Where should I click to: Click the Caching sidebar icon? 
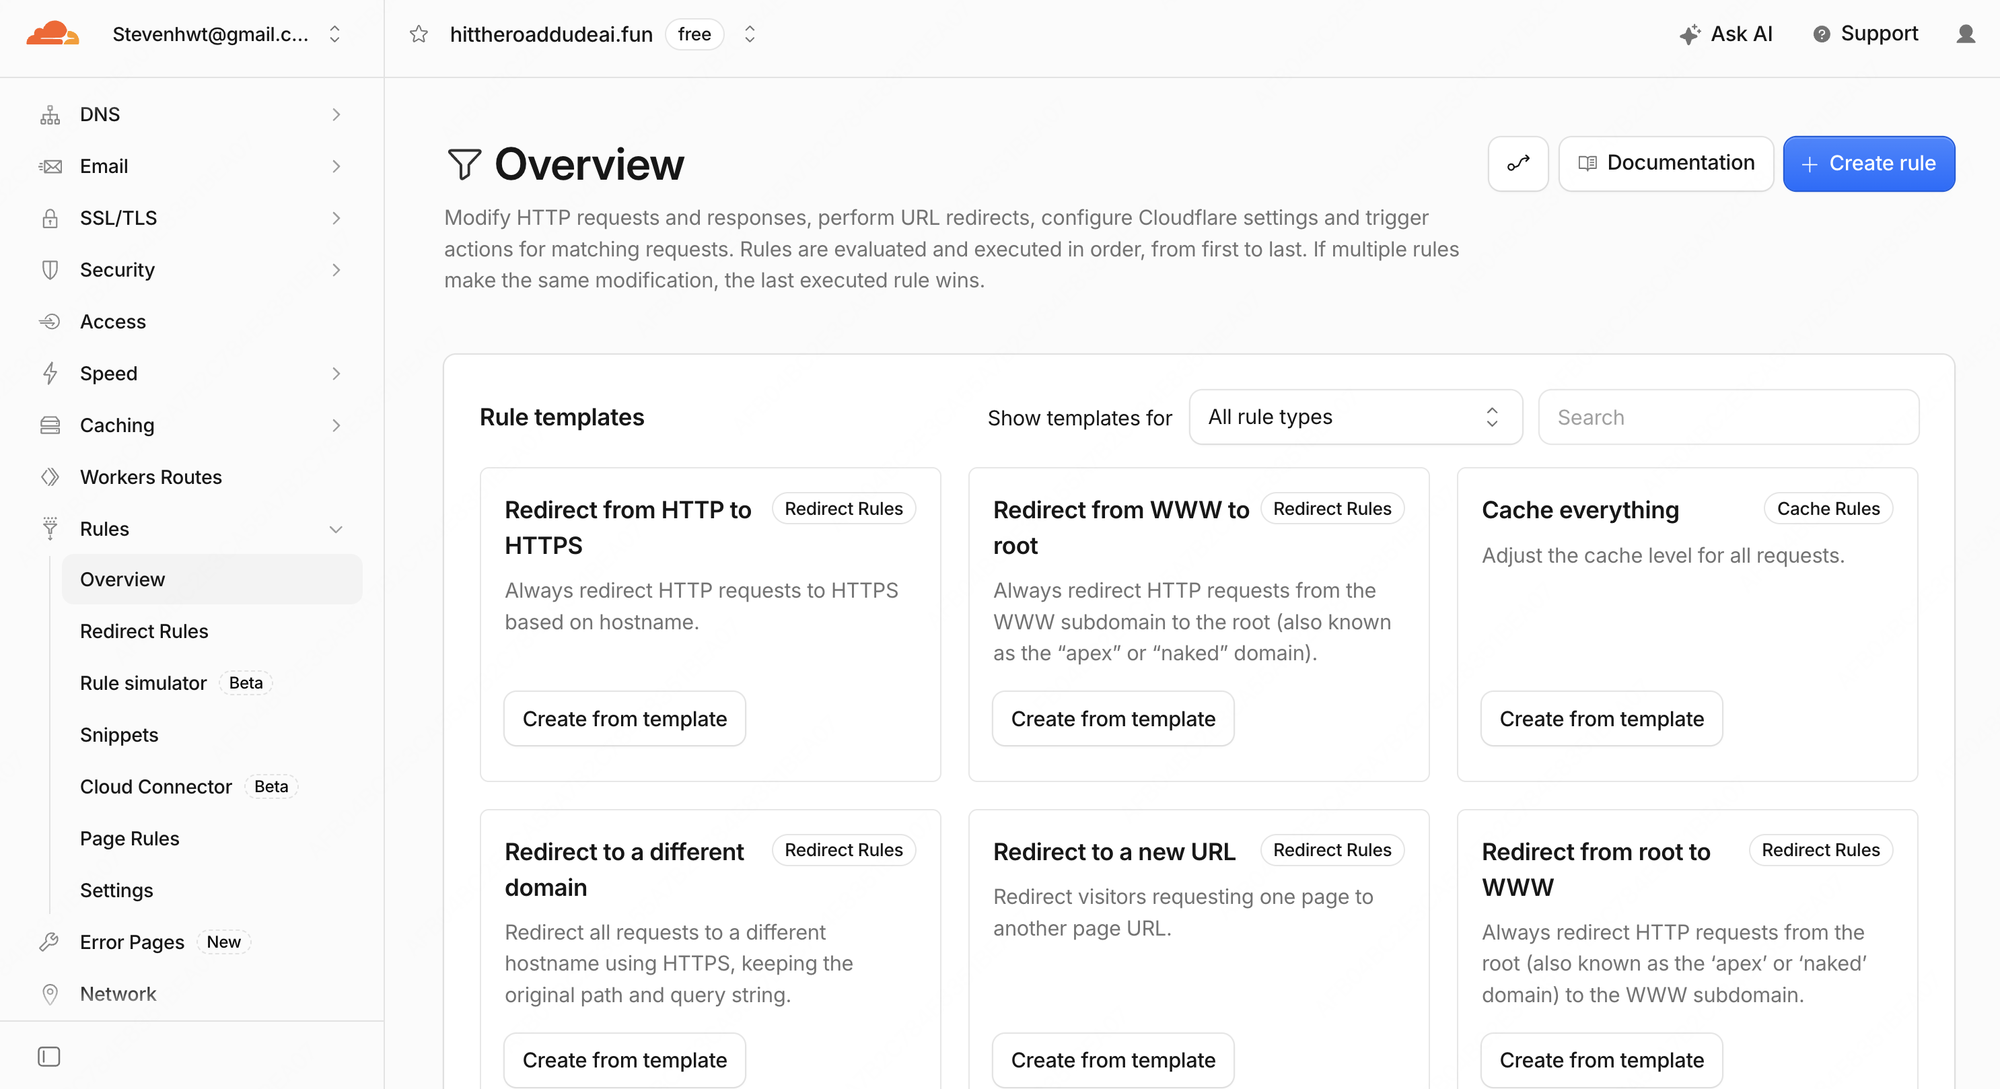(50, 426)
